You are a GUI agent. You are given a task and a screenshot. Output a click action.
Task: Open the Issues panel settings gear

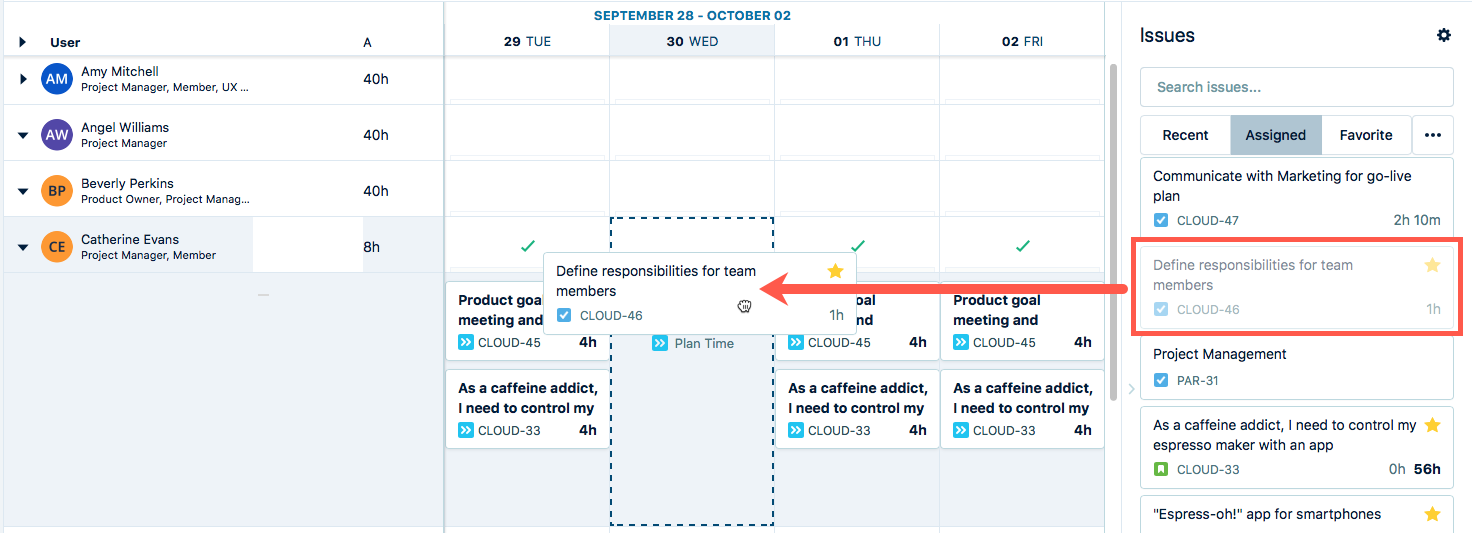[1443, 35]
